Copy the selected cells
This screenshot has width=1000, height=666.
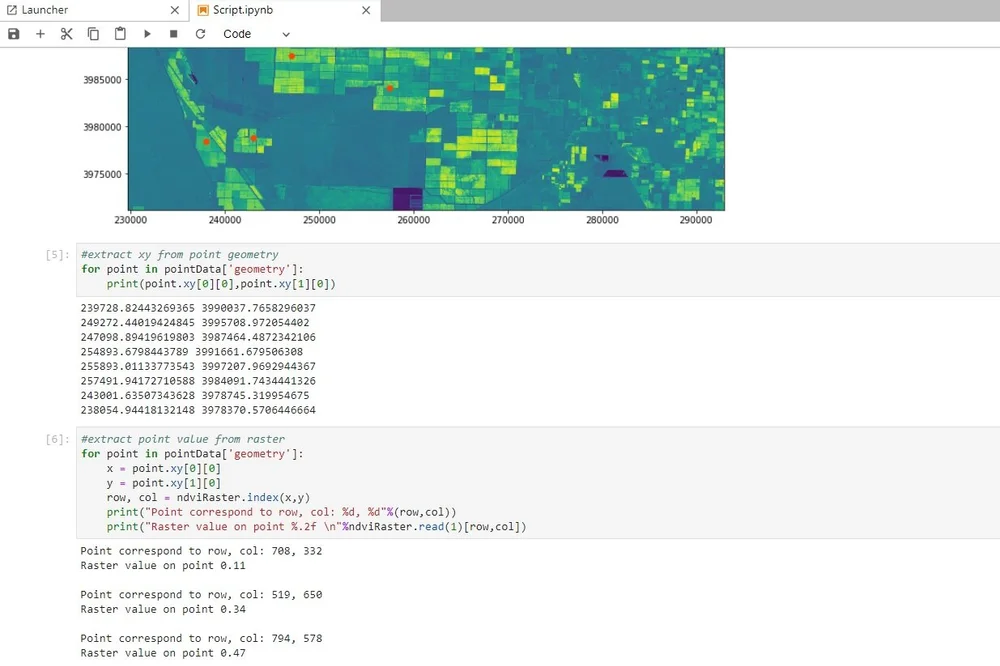coord(93,33)
